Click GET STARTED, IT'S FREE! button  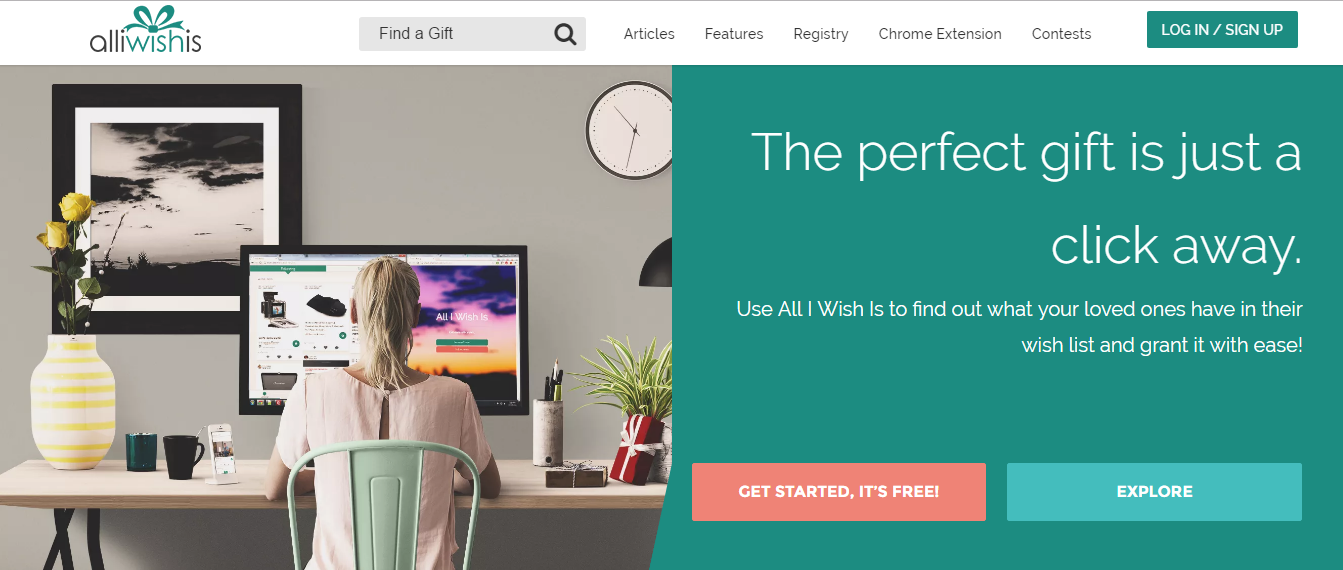click(x=839, y=492)
